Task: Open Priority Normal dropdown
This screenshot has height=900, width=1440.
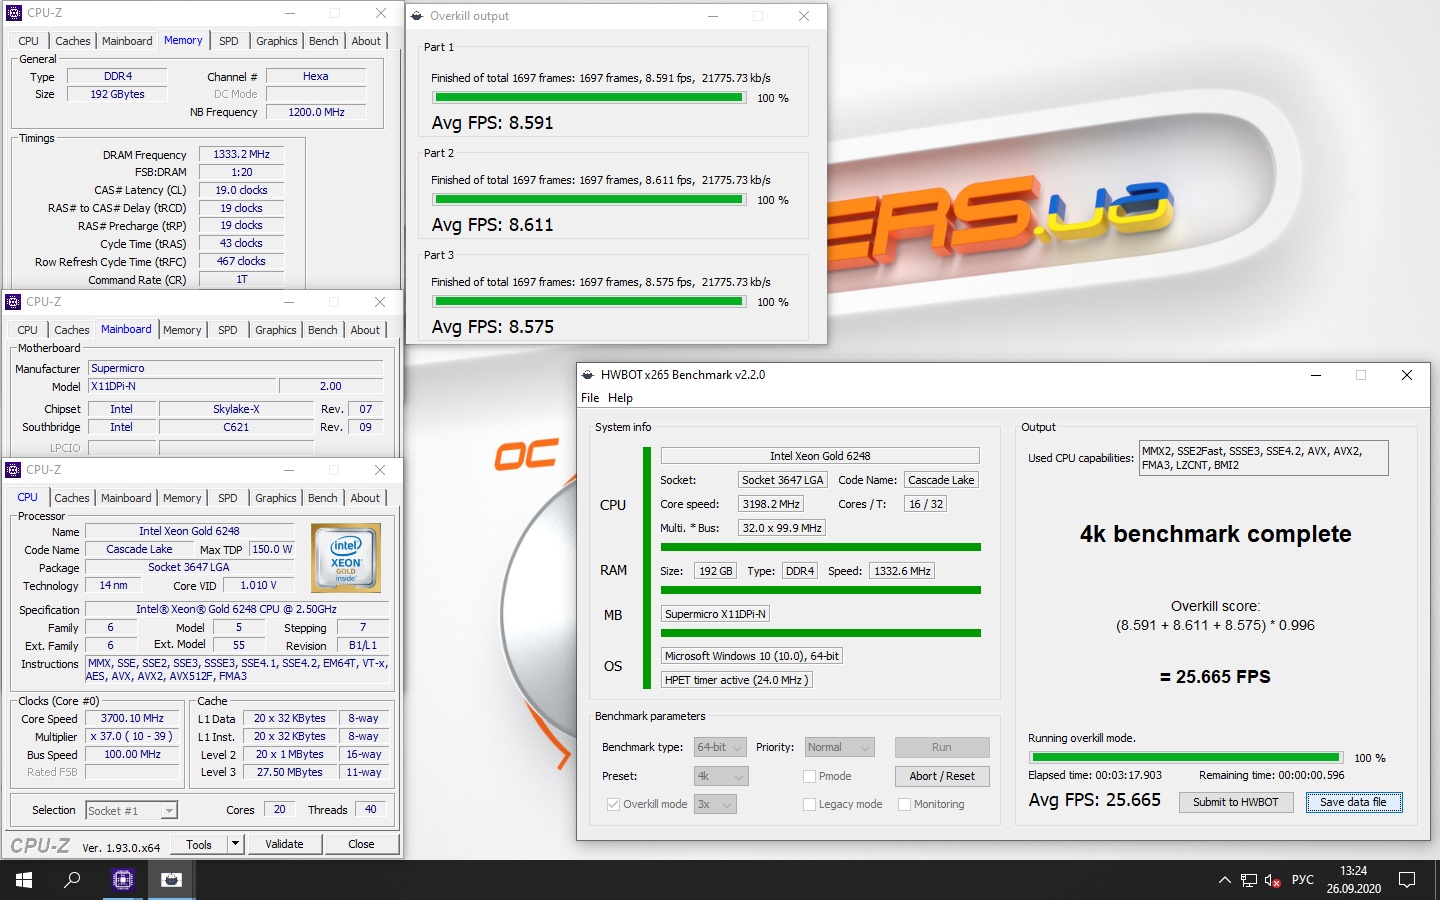Action: point(840,747)
